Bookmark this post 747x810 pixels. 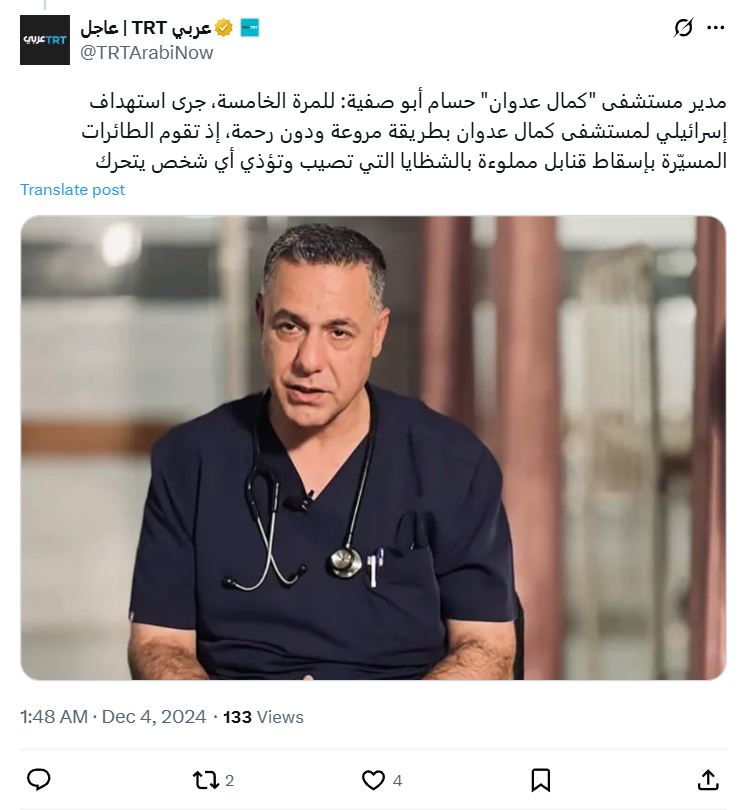tap(540, 780)
